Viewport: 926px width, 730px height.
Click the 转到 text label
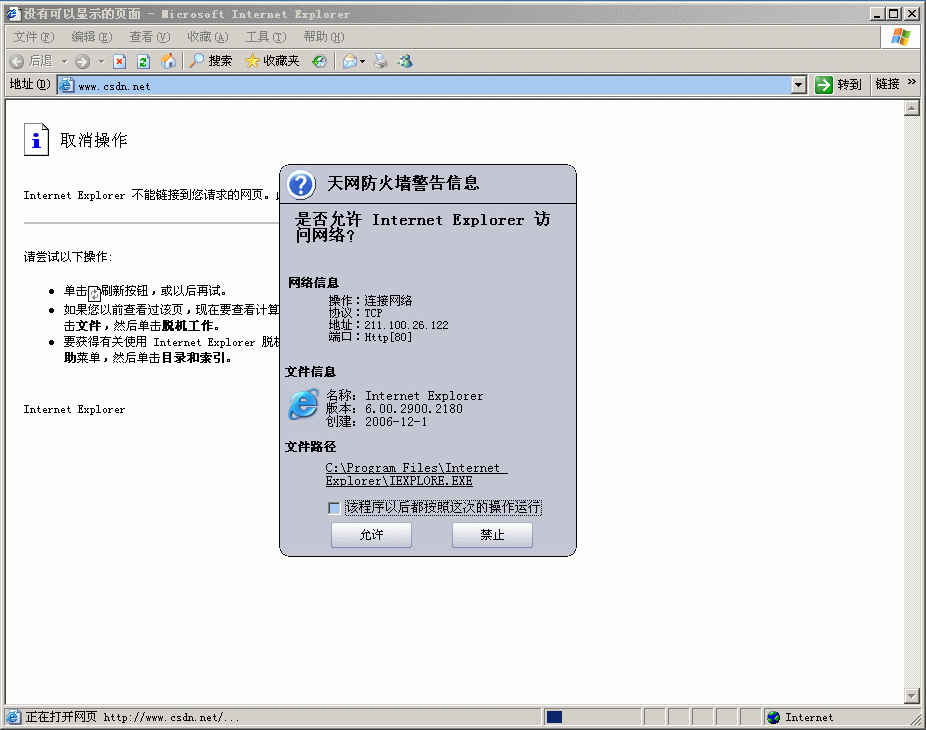pos(849,85)
